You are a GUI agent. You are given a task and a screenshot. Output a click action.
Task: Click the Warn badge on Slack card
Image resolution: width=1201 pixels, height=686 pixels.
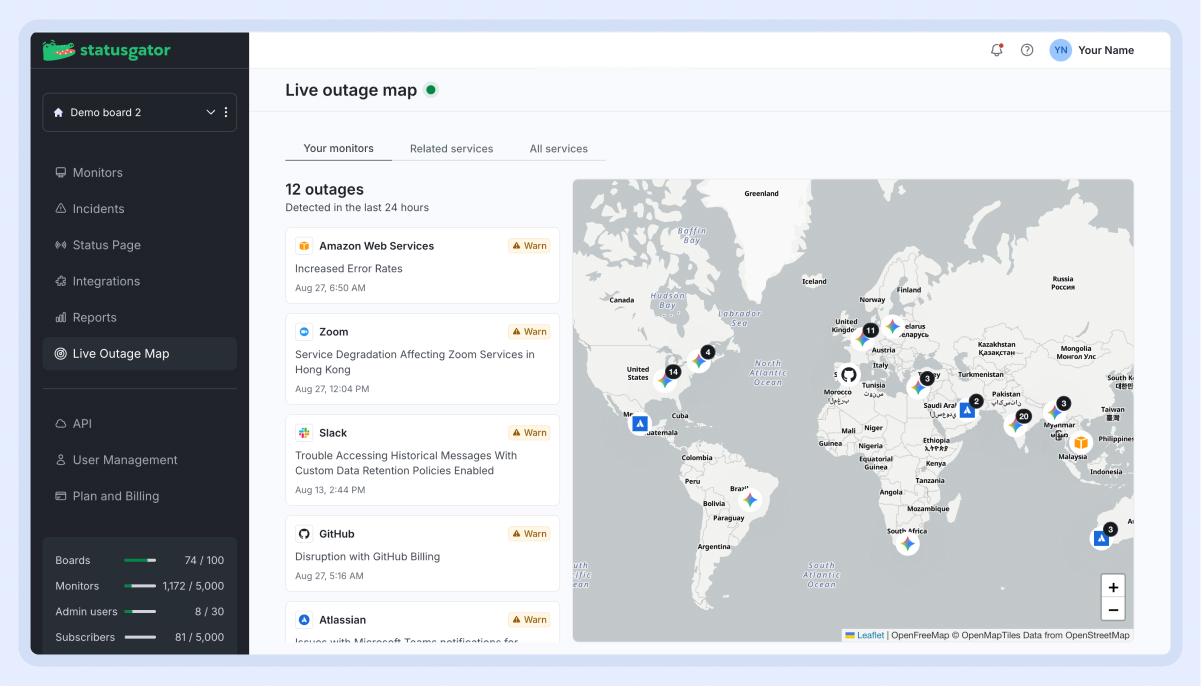pos(529,433)
